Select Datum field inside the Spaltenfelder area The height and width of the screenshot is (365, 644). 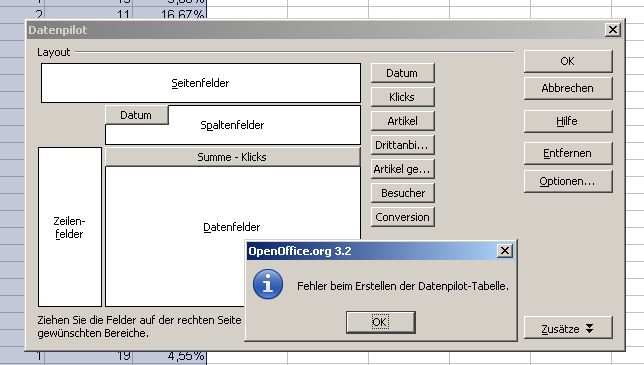(136, 115)
